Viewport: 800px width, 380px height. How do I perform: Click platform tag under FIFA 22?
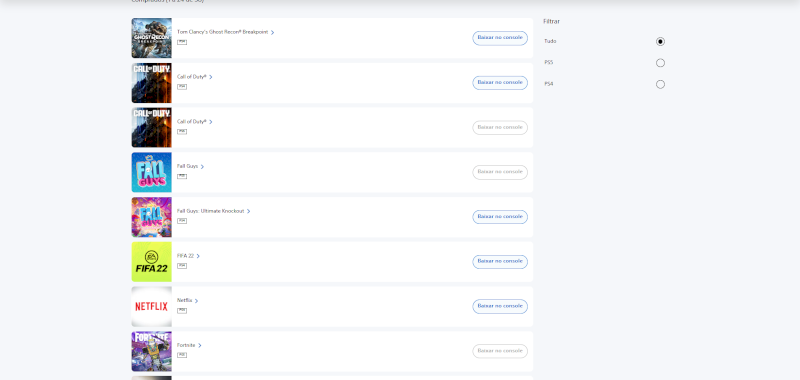click(182, 266)
